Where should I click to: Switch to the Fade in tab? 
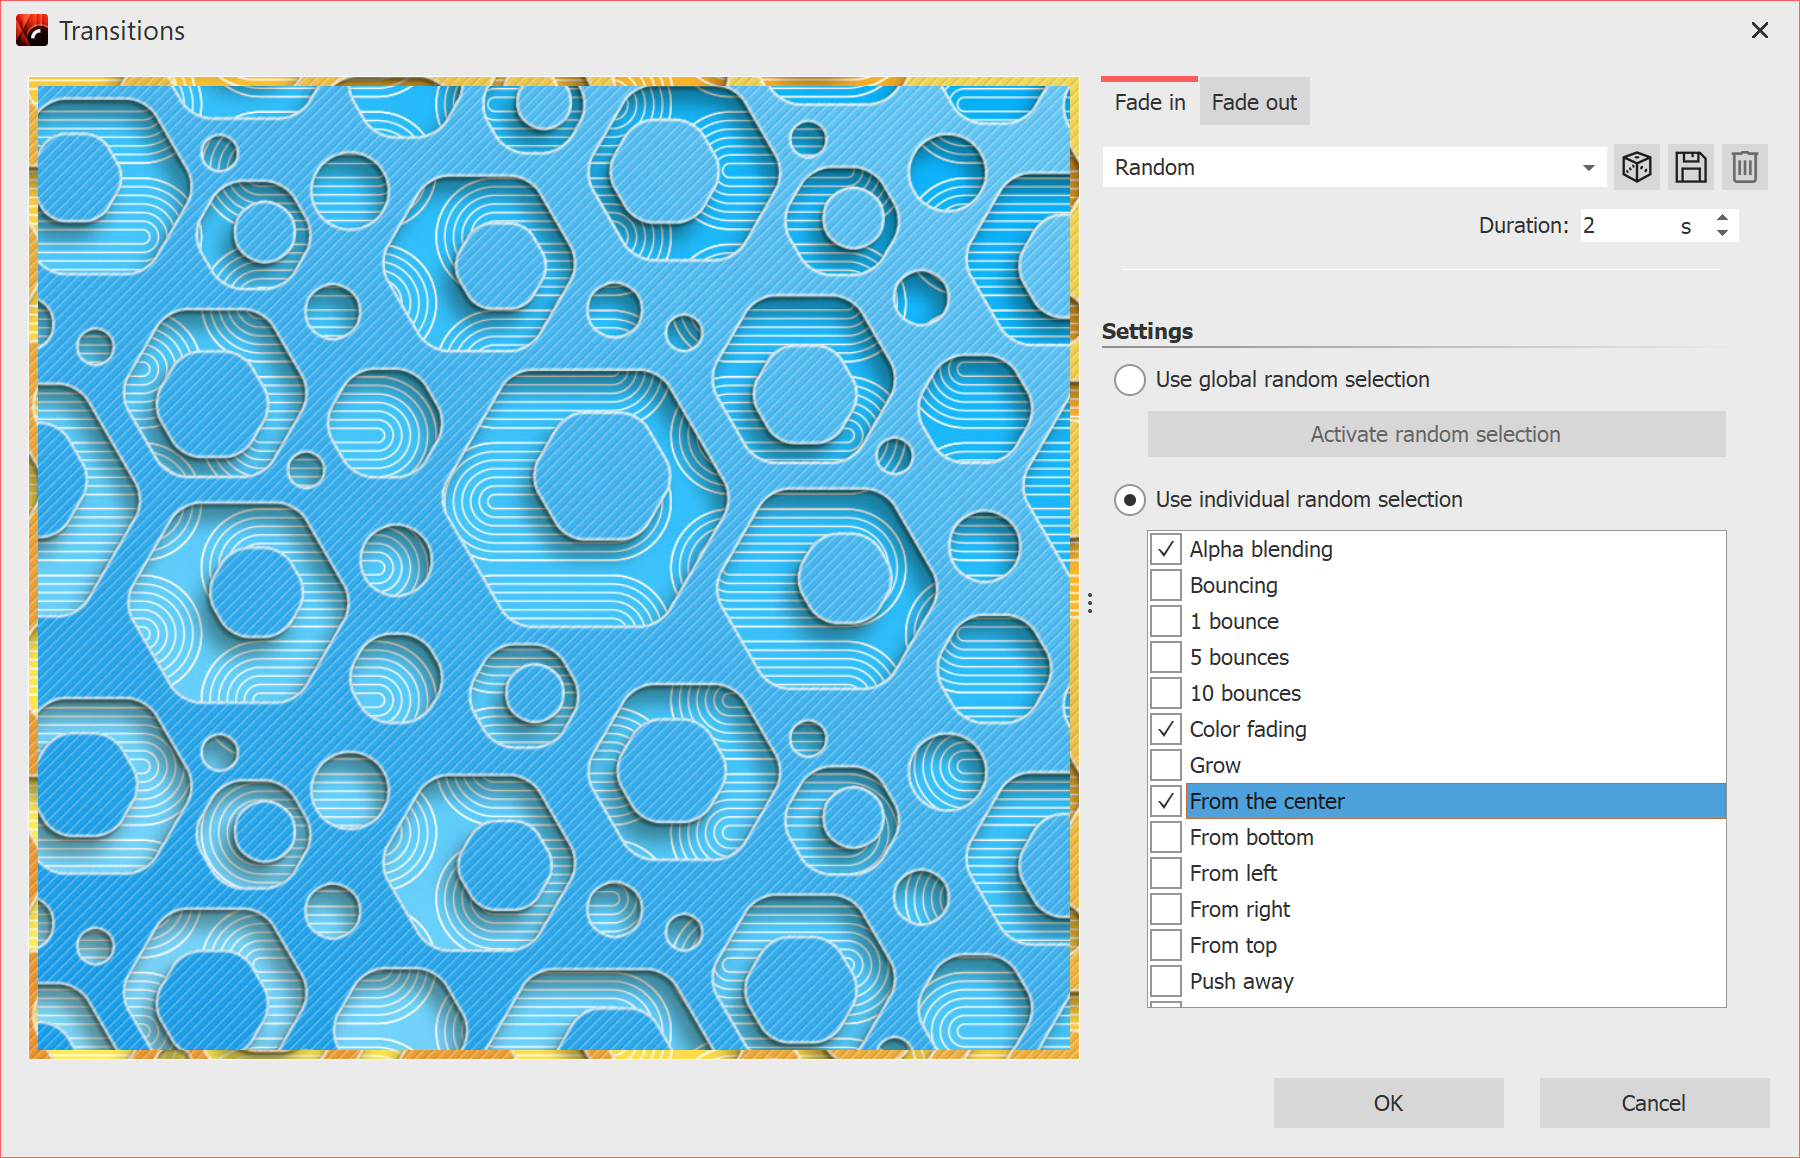[1150, 102]
